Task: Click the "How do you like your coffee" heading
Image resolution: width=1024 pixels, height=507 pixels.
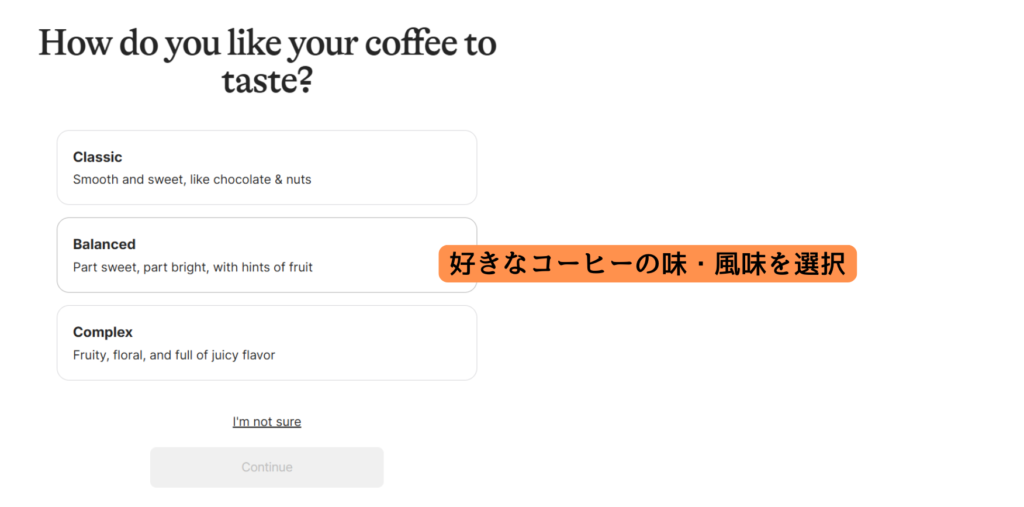Action: [x=267, y=61]
